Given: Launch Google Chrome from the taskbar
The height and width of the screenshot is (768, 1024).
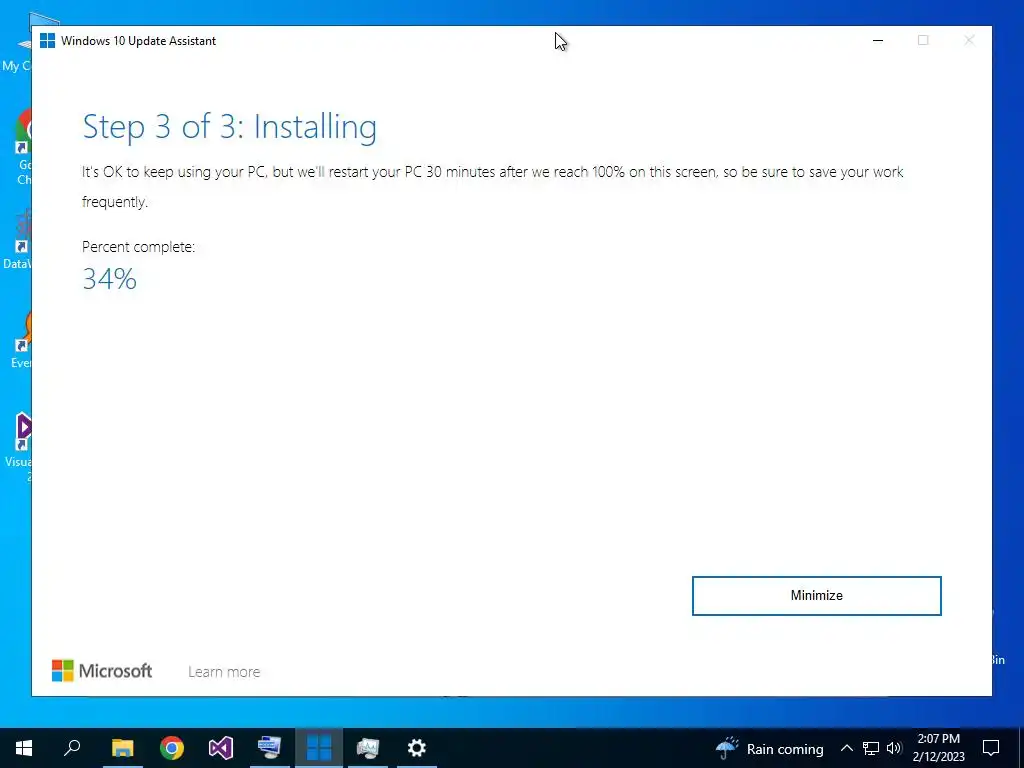Looking at the screenshot, I should 172,748.
